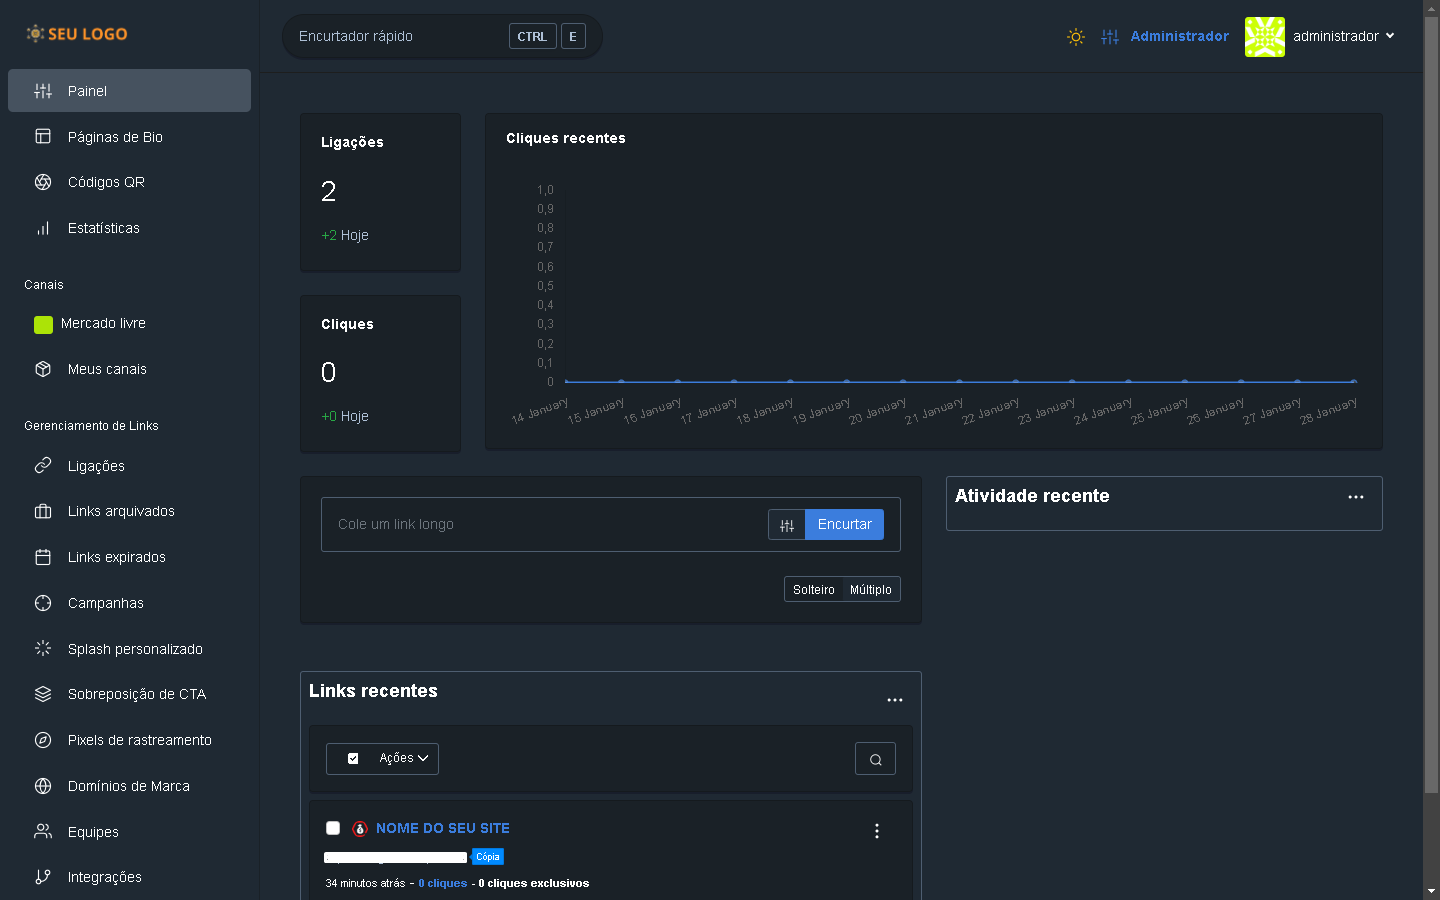The height and width of the screenshot is (900, 1440).
Task: Select Painel in the sidebar
Action: coord(129,91)
